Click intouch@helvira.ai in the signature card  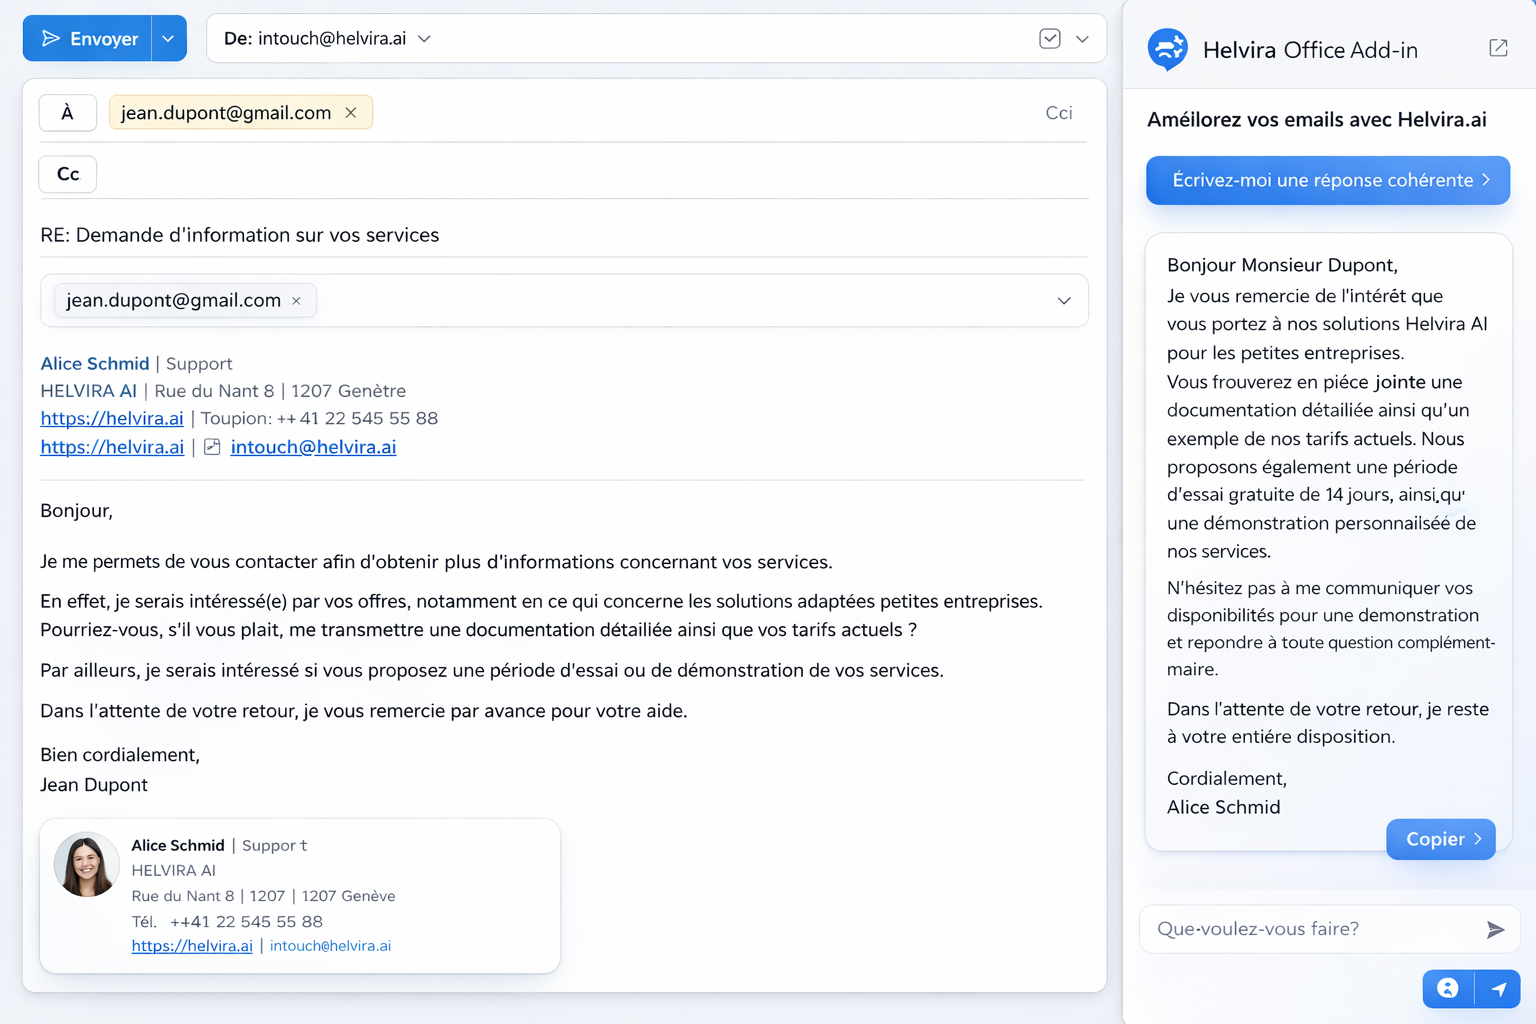(x=330, y=946)
